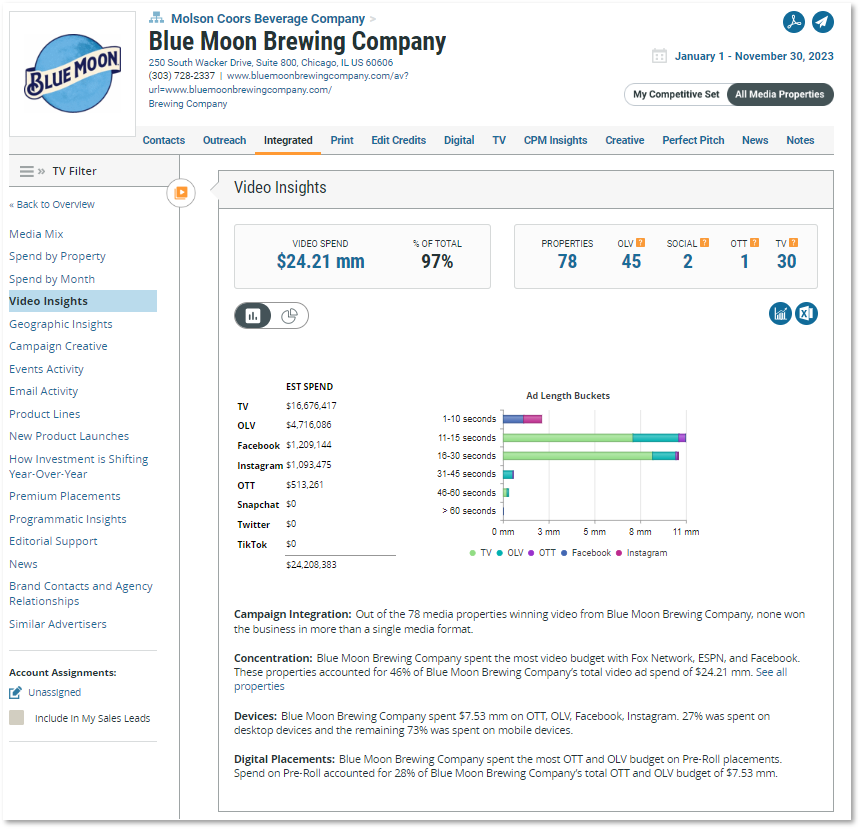Open the TV tab
The image size is (860, 829).
point(499,140)
